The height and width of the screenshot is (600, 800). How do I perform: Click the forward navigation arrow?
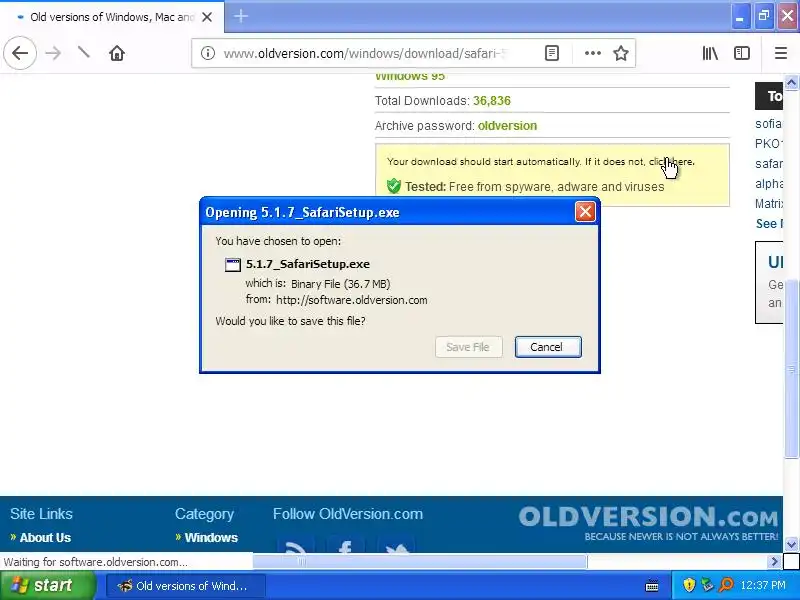(53, 53)
